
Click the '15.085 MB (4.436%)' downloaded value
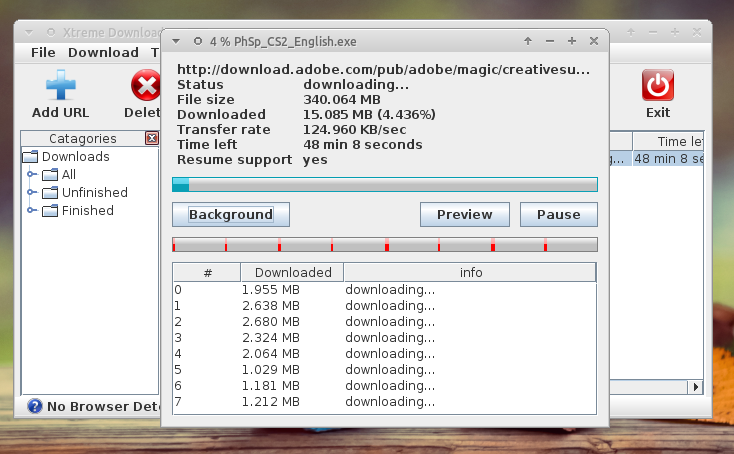(369, 115)
